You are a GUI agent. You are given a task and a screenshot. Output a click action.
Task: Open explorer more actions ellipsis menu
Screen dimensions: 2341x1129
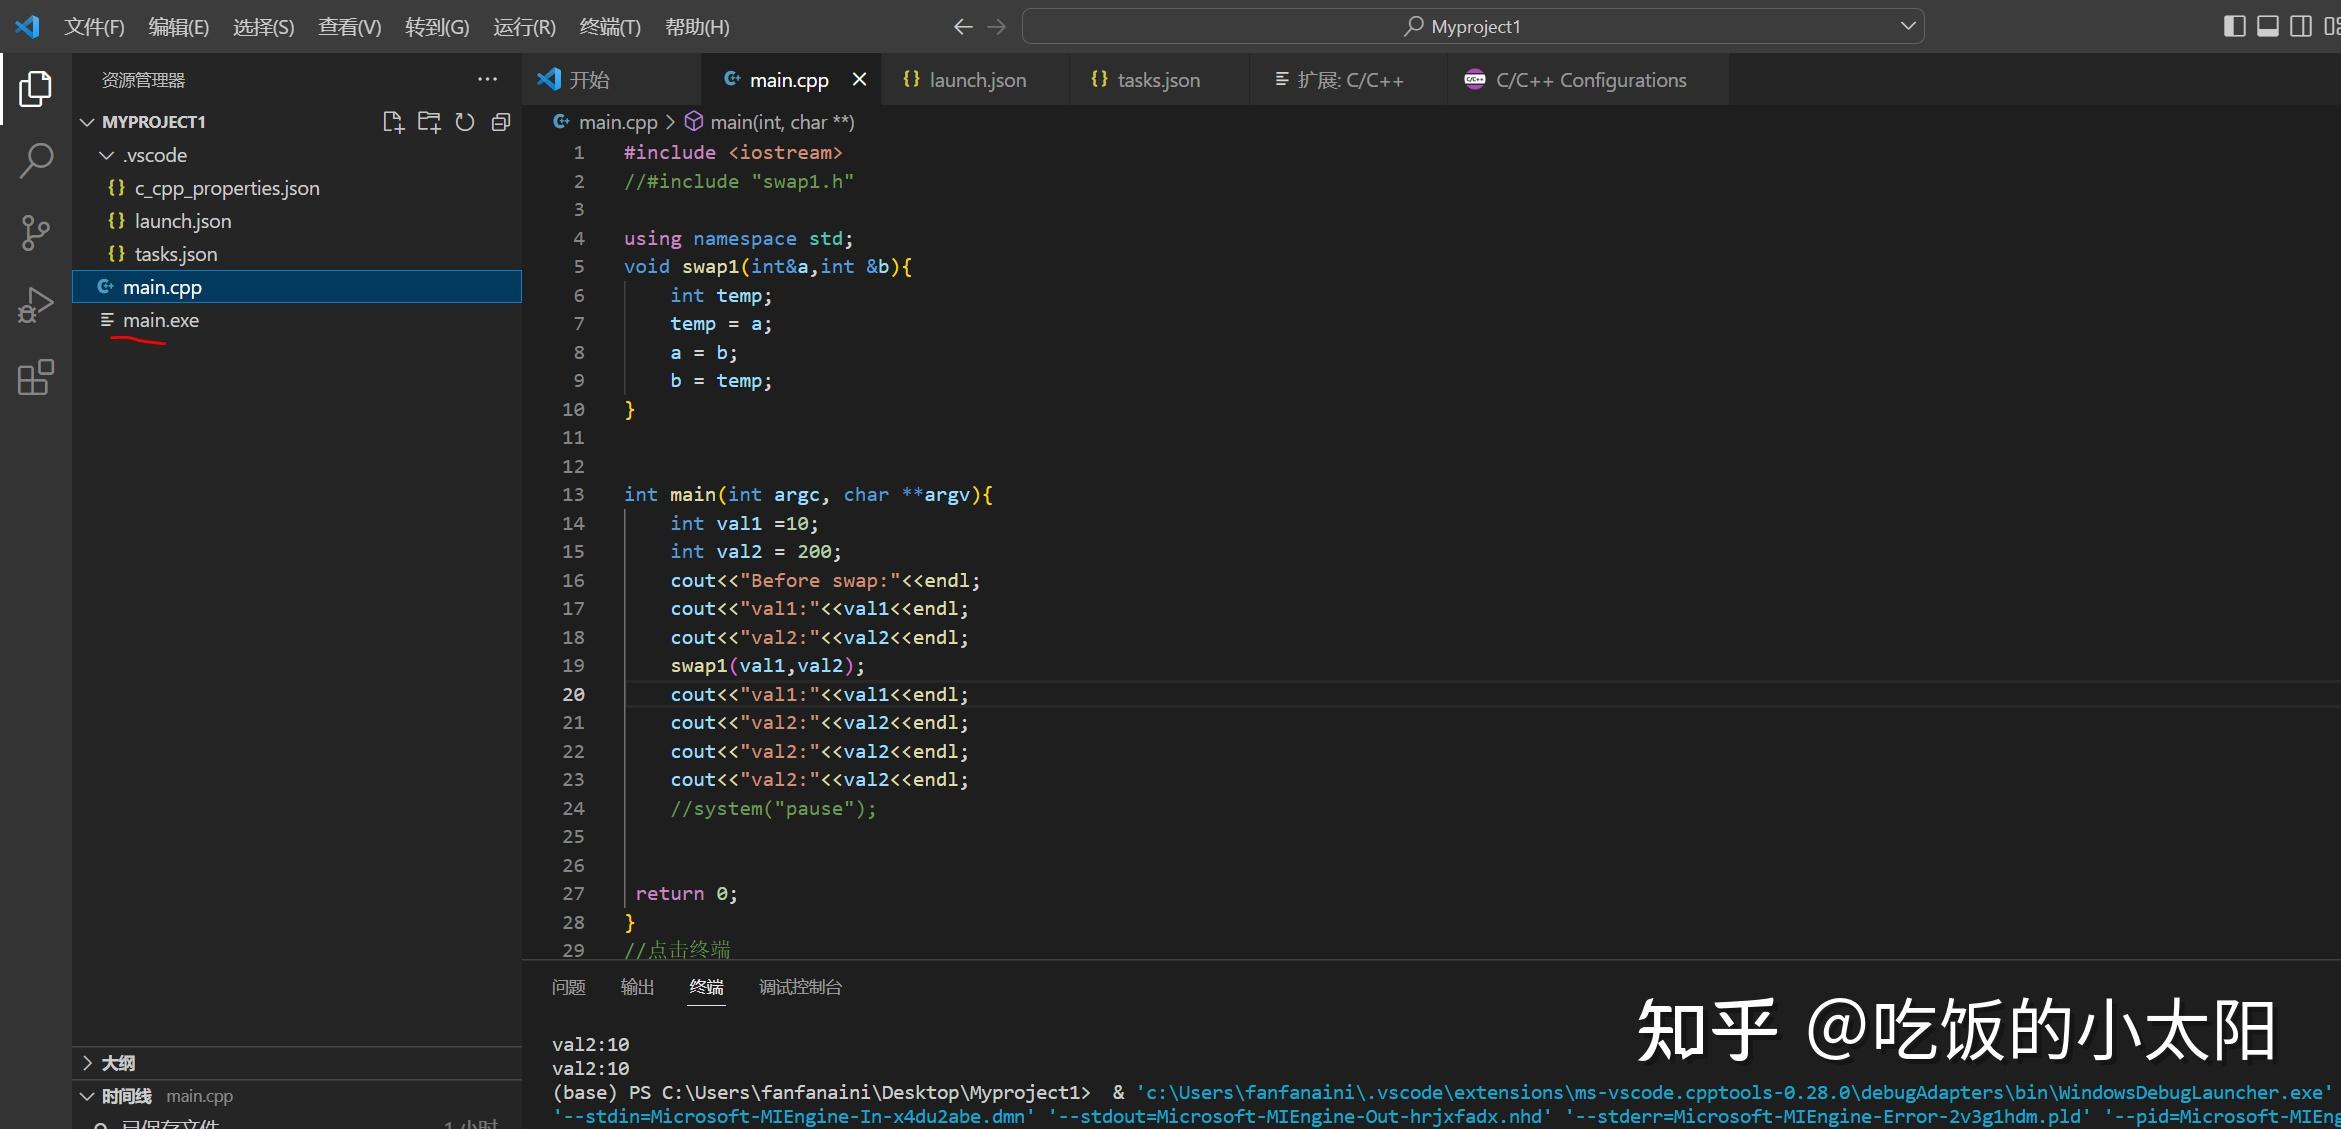tap(487, 79)
